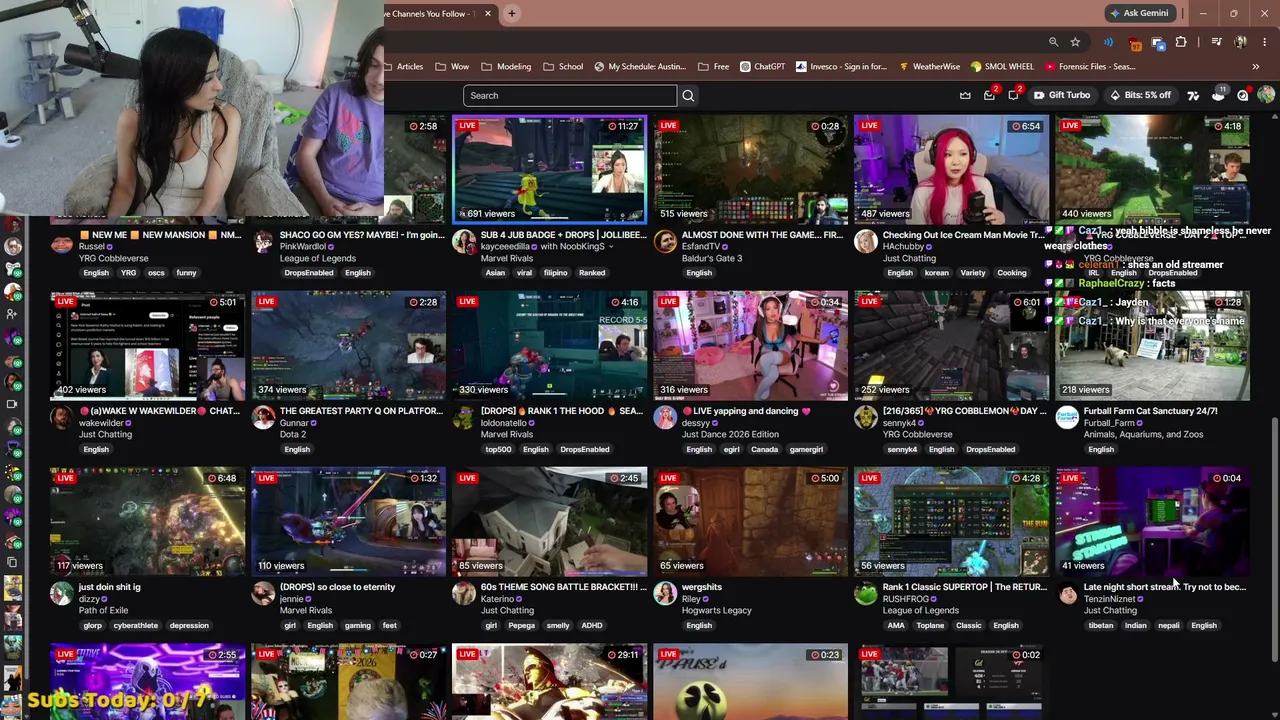
Task: Open 'THE GREATEST PARTY Q ON PLATFOR...' stream title
Action: coord(361,411)
